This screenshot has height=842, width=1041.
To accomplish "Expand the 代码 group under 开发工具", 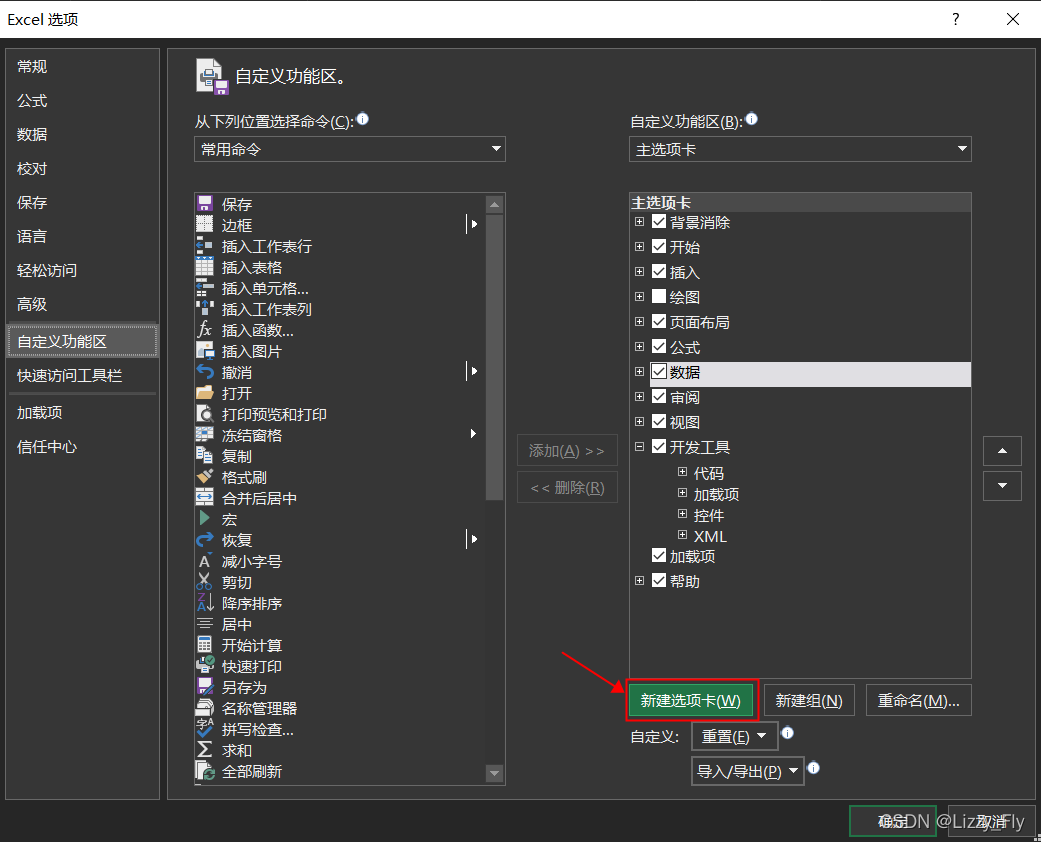I will coord(681,472).
